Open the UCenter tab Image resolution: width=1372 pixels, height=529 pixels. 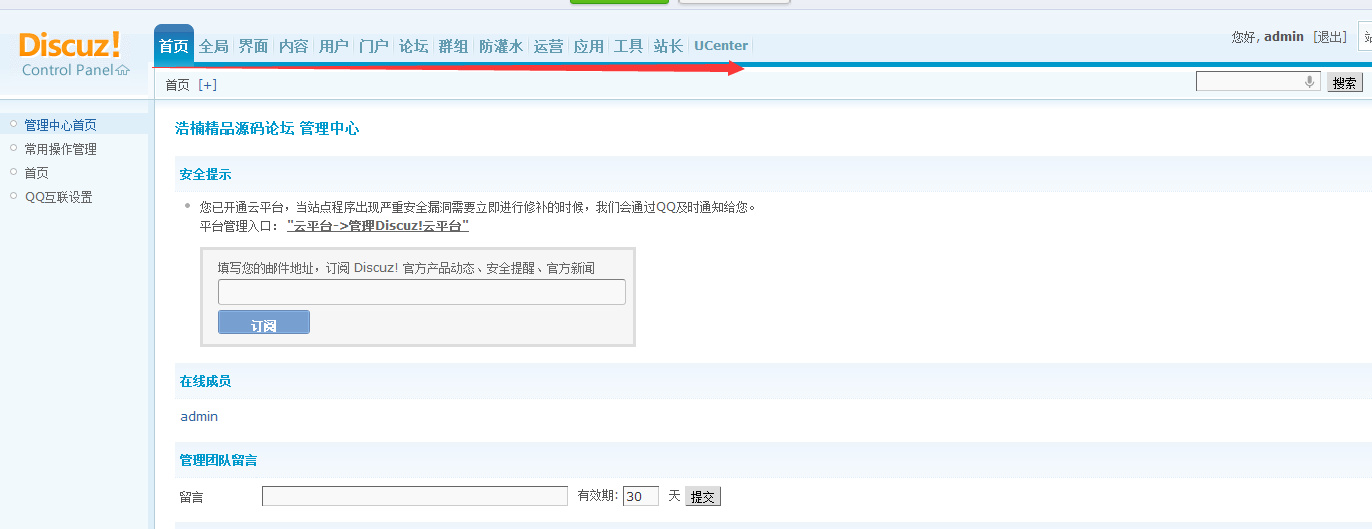click(721, 46)
